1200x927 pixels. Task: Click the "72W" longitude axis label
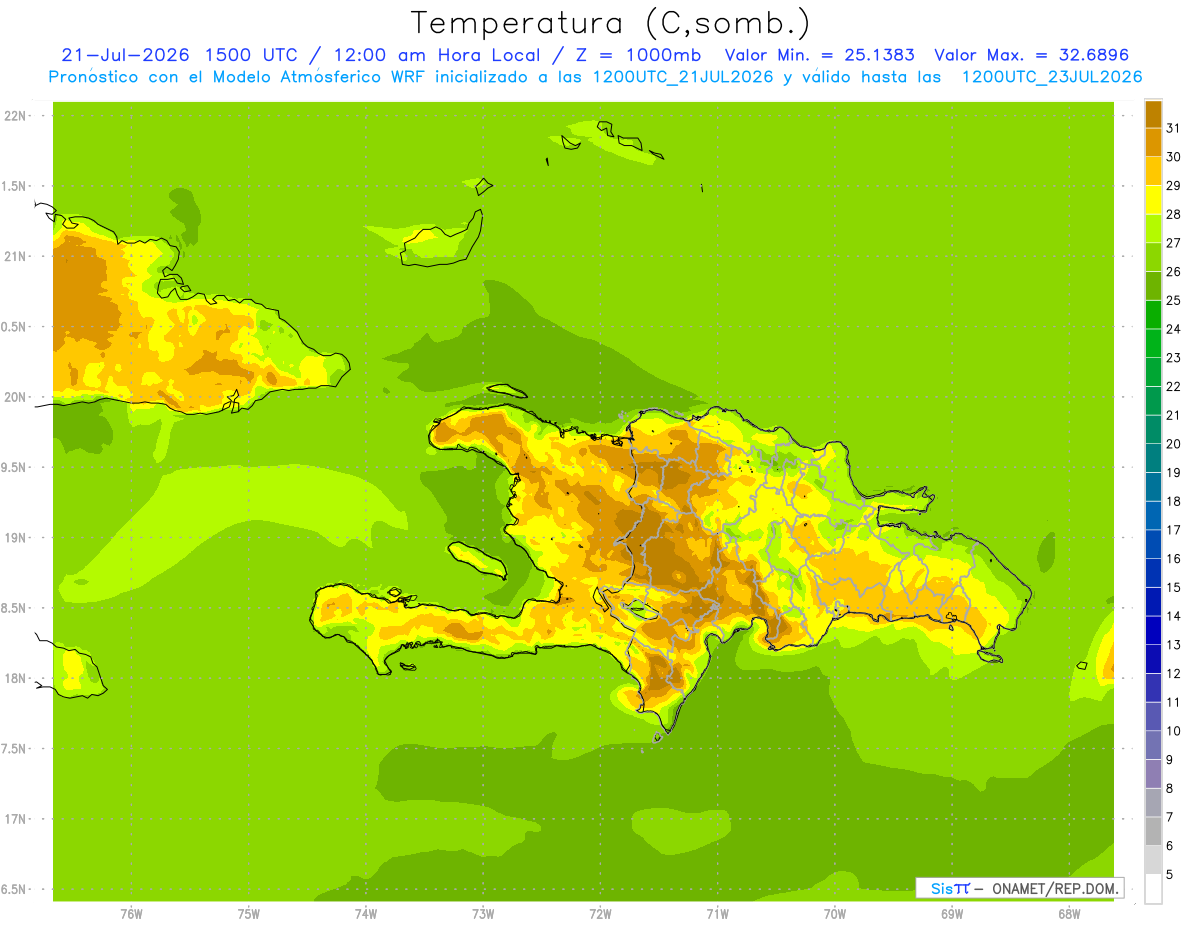(600, 913)
